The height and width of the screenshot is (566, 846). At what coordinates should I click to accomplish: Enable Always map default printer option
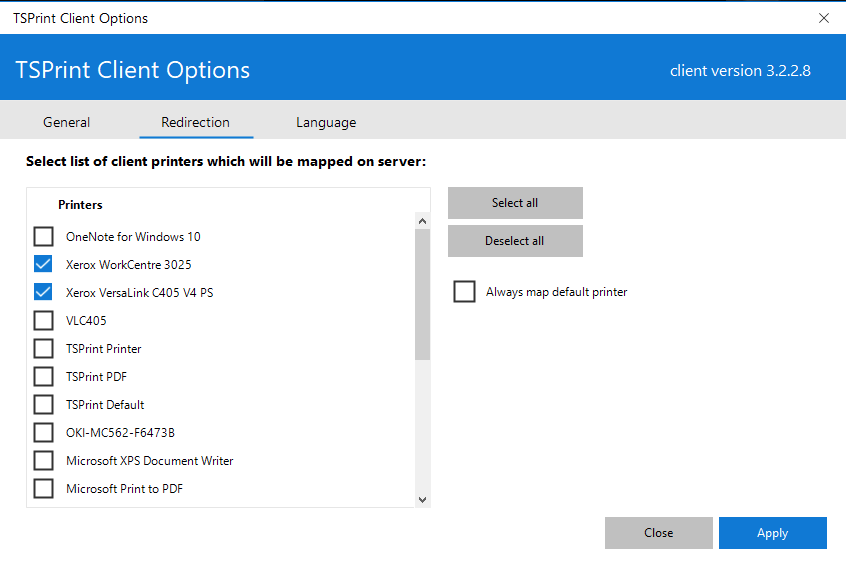click(x=465, y=292)
